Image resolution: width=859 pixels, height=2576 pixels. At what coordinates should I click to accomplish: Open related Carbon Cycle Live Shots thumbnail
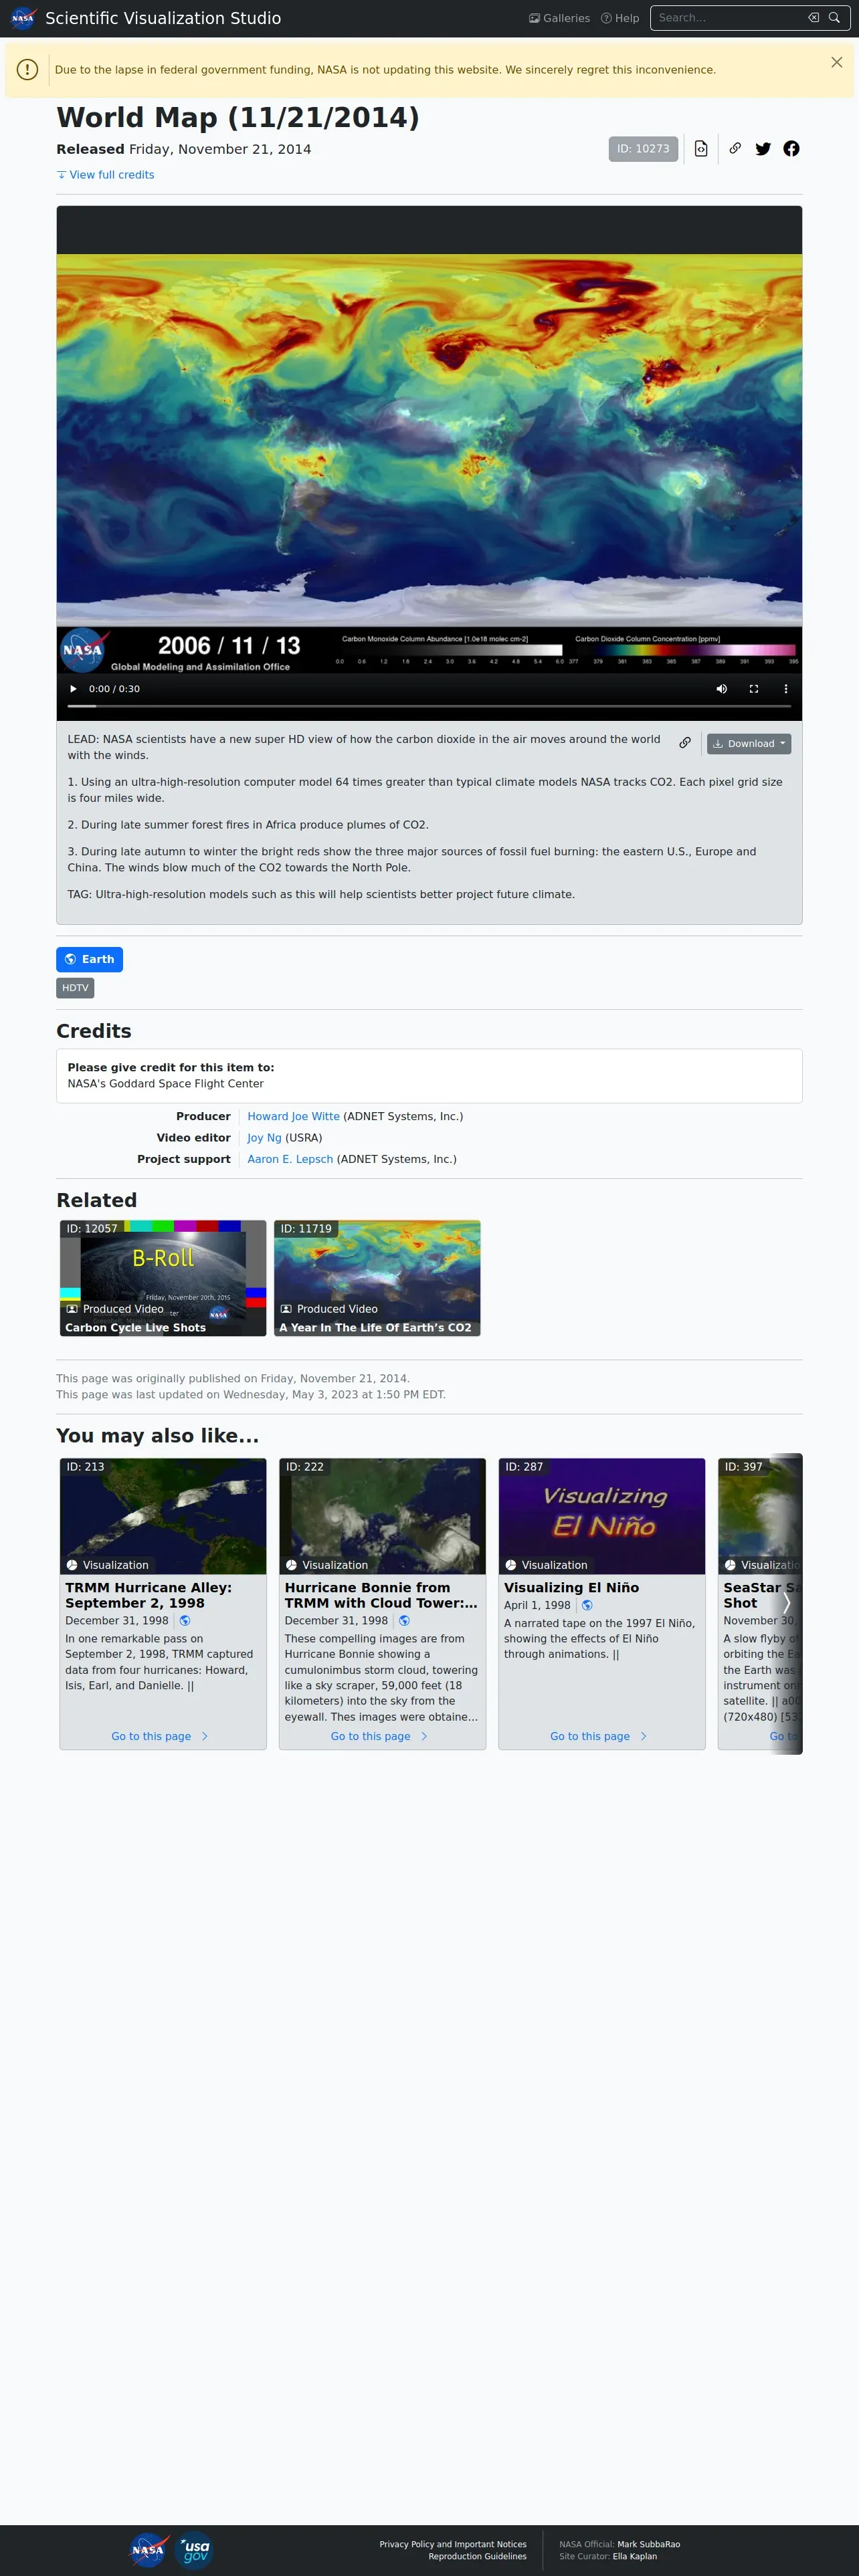[163, 1278]
